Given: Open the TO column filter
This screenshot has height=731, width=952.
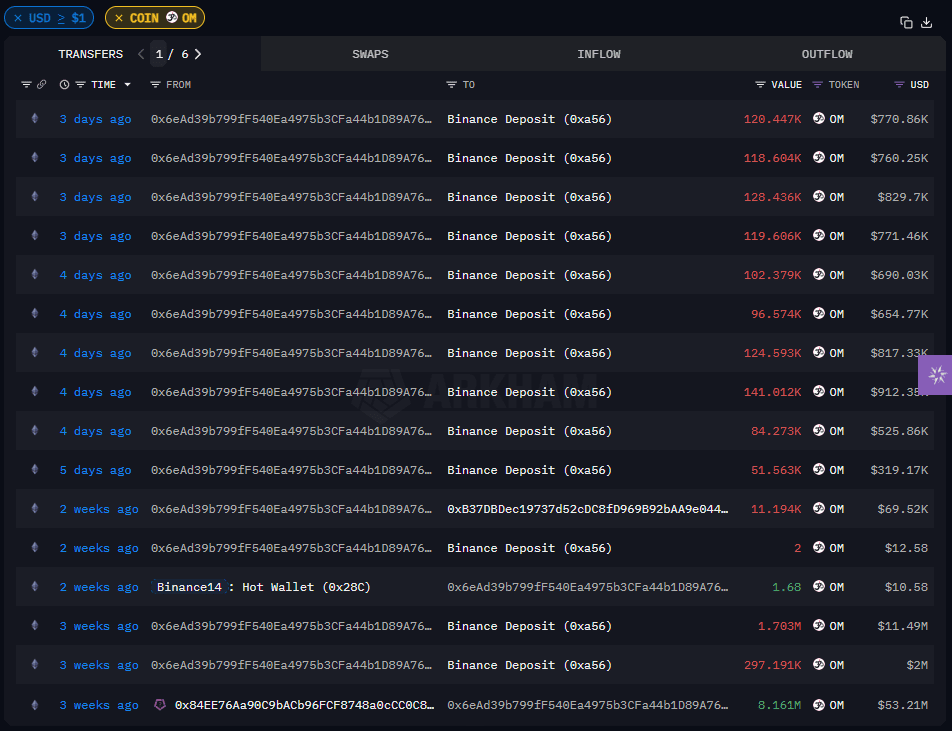Looking at the screenshot, I should (451, 84).
